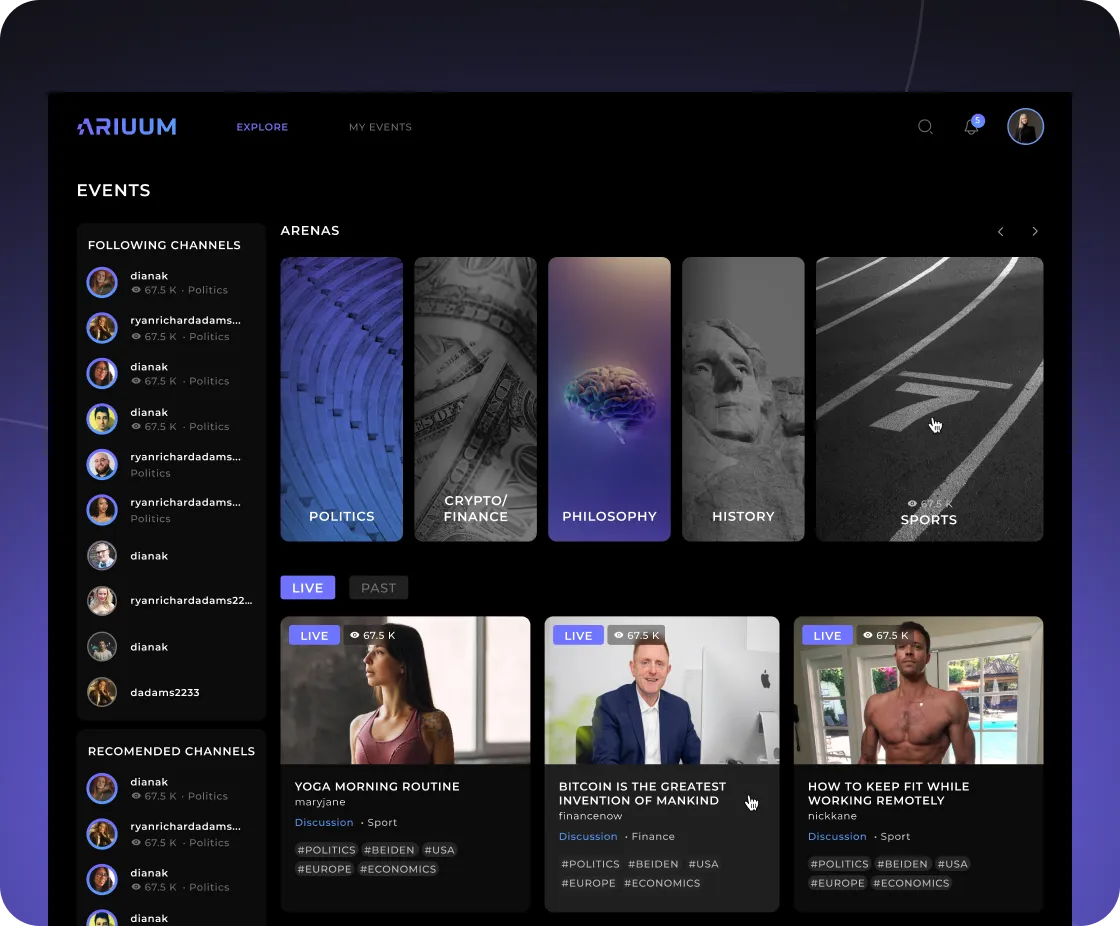Open the Sports arena card

pyautogui.click(x=929, y=399)
